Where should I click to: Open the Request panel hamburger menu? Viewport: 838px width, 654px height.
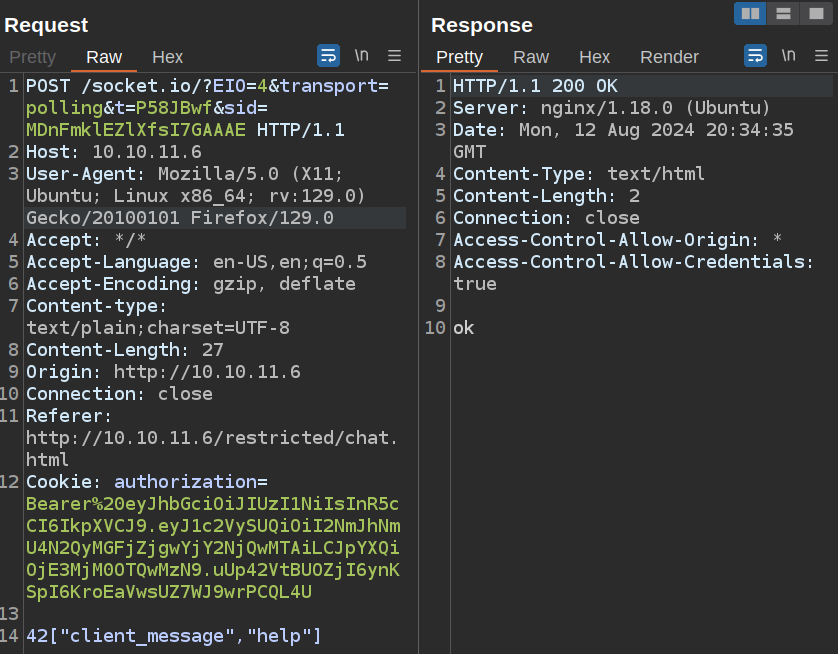tap(394, 56)
